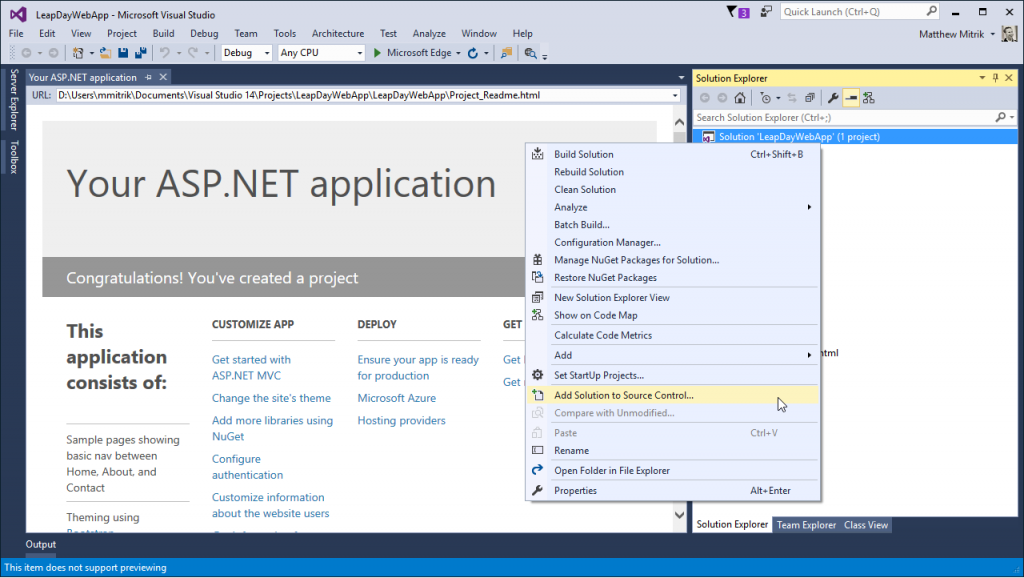Image resolution: width=1024 pixels, height=578 pixels.
Task: Save the current file with the disk icon
Action: click(x=123, y=53)
